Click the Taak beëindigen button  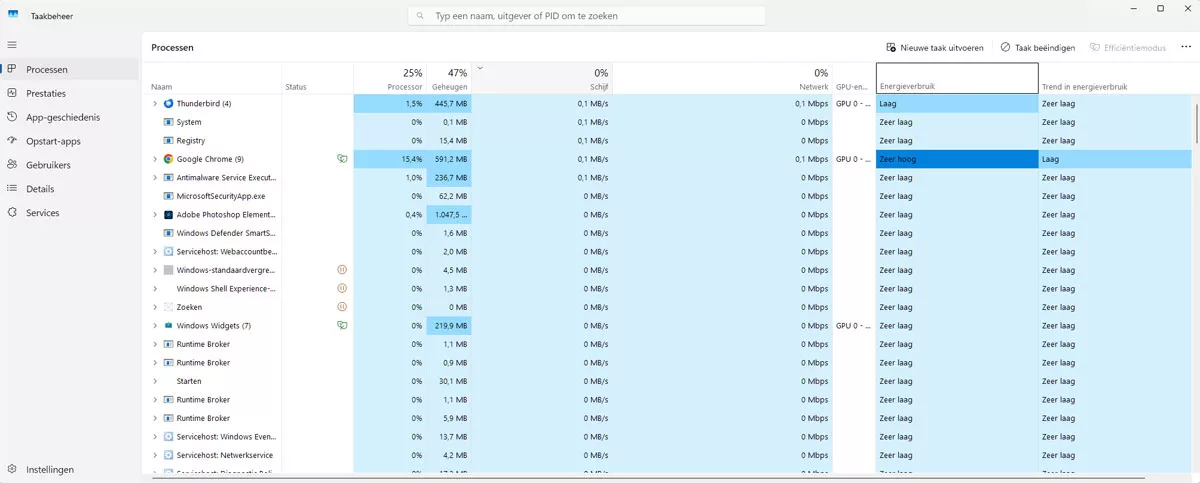tap(1037, 47)
